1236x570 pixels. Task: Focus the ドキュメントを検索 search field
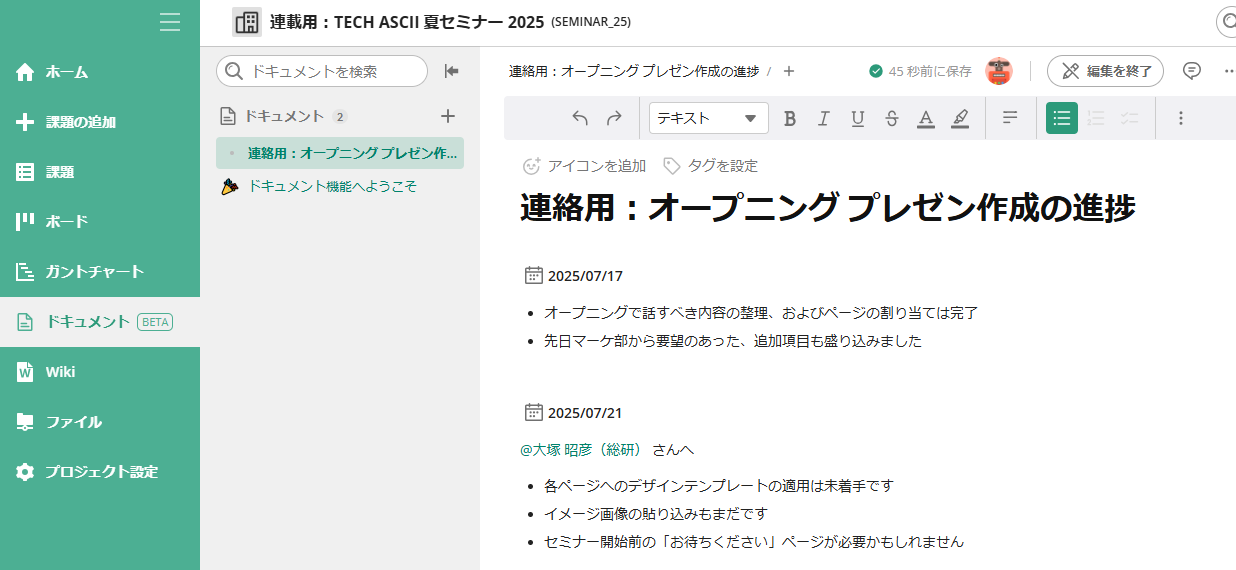(x=322, y=71)
